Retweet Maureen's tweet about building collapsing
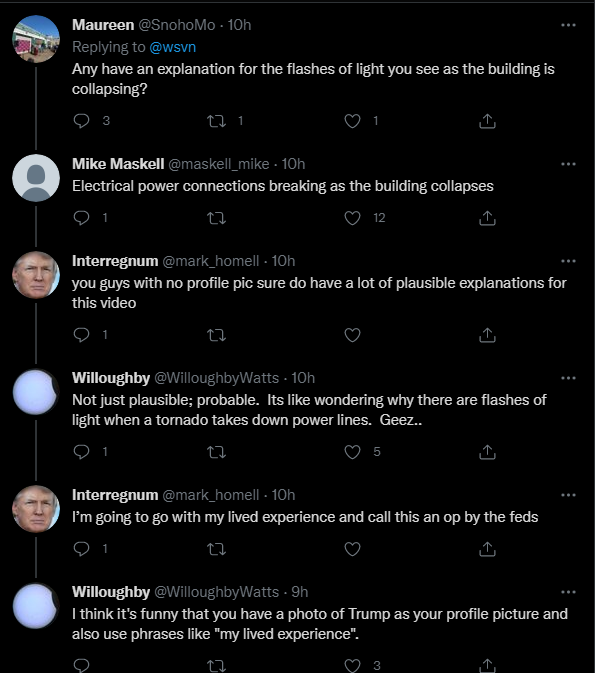Viewport: 595px width, 673px height. 216,121
